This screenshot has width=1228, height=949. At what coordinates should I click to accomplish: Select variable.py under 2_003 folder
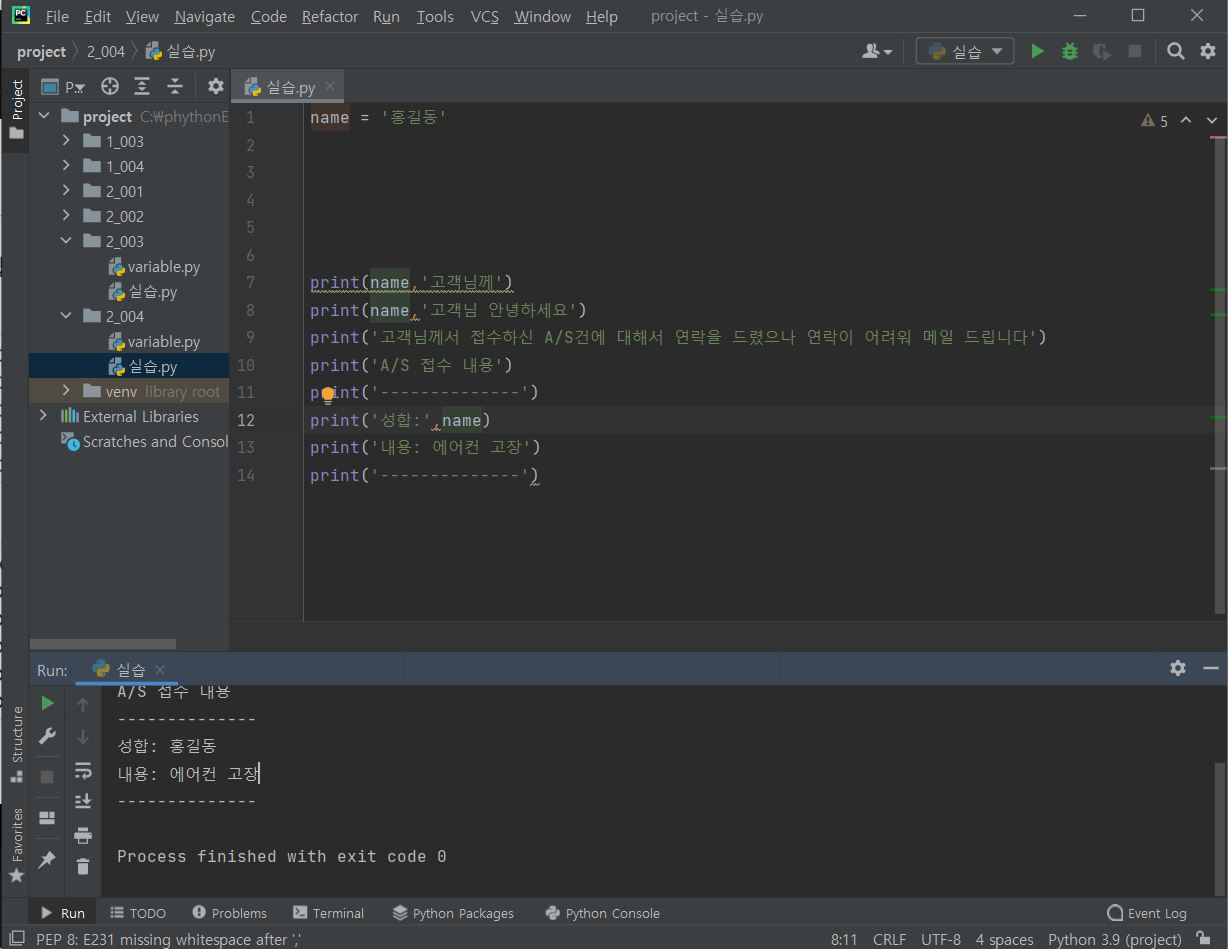[x=164, y=266]
